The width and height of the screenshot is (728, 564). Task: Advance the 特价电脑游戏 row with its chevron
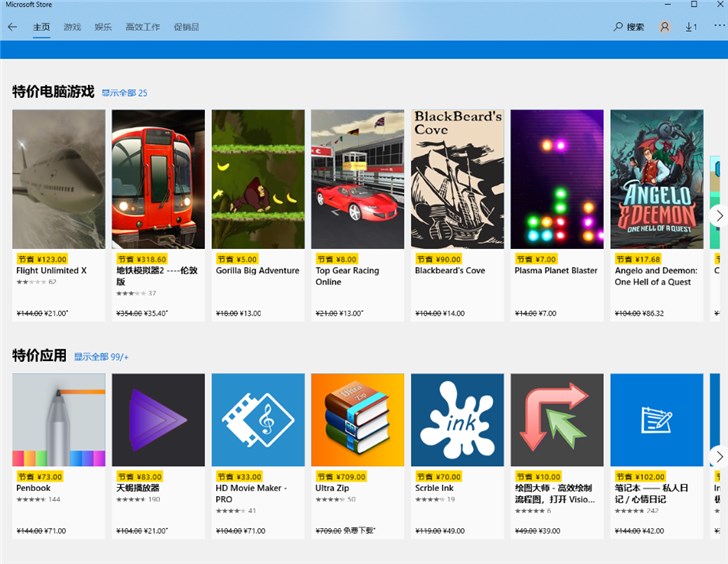point(719,215)
